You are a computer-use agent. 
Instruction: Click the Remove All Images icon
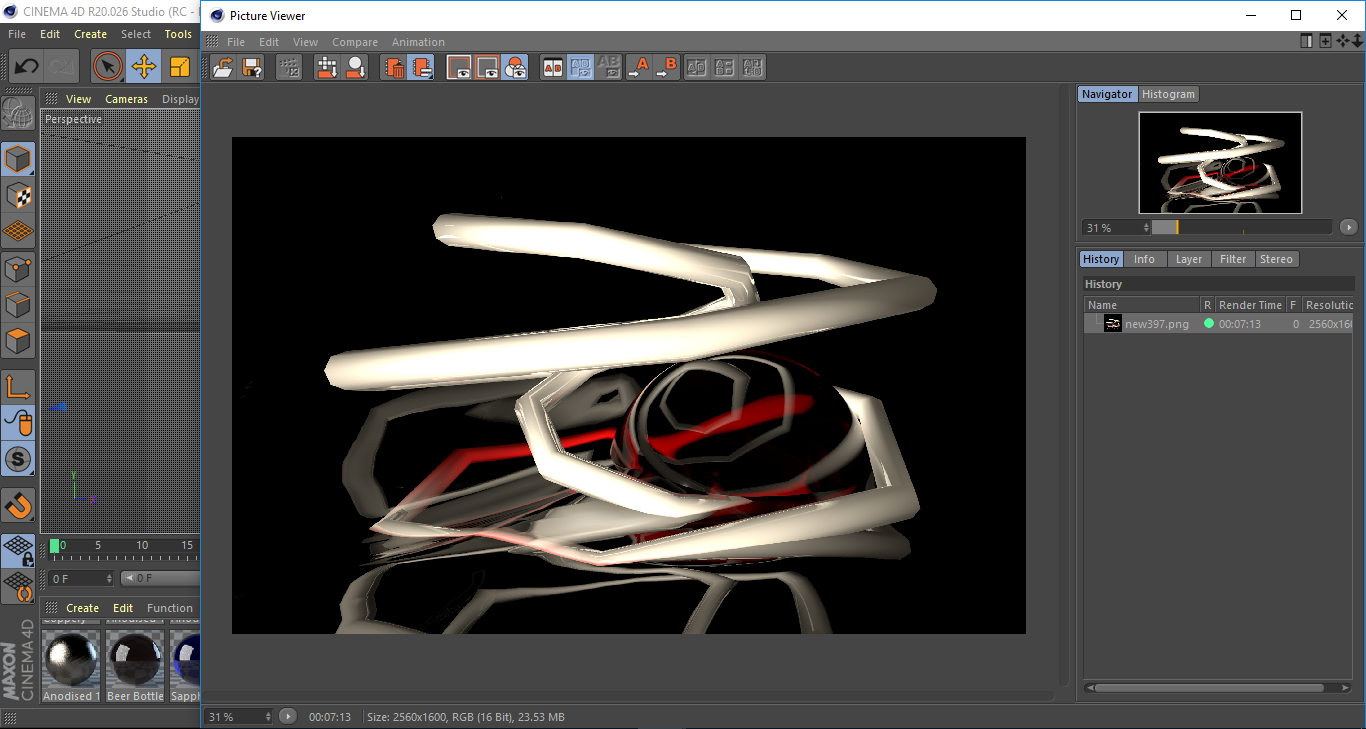pyautogui.click(x=422, y=68)
